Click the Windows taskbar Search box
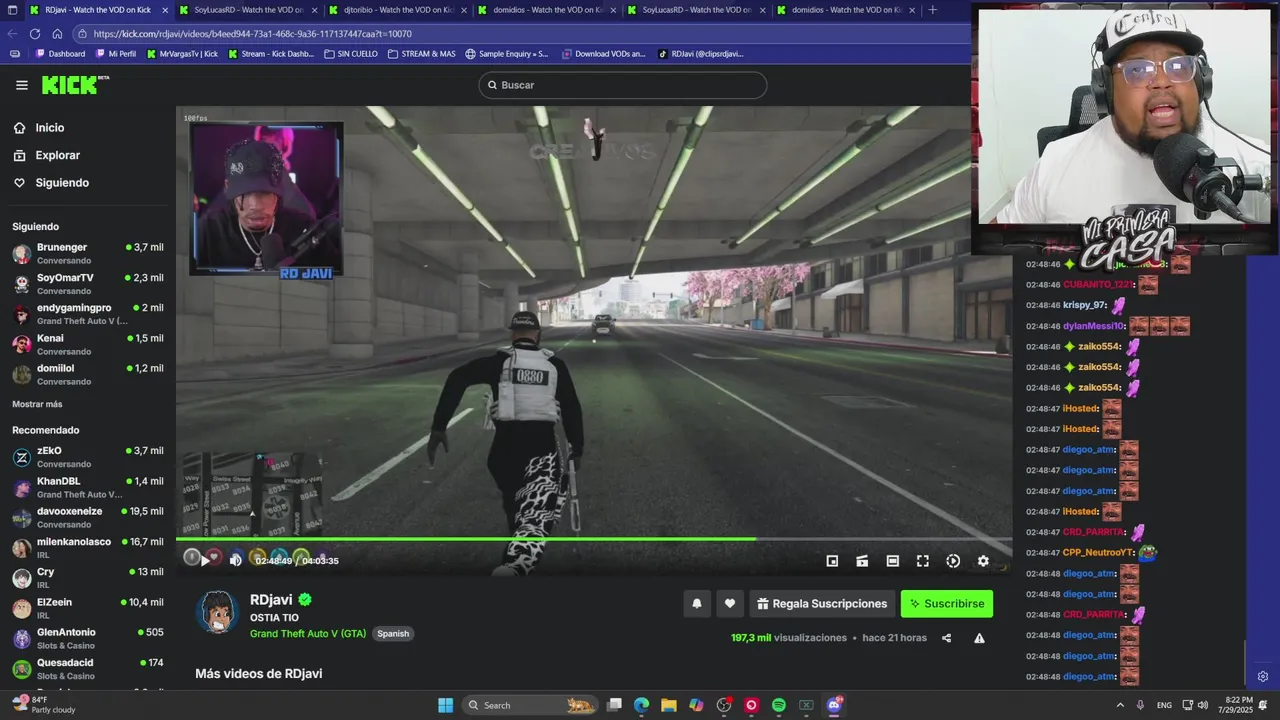Image resolution: width=1280 pixels, height=720 pixels. [529, 705]
